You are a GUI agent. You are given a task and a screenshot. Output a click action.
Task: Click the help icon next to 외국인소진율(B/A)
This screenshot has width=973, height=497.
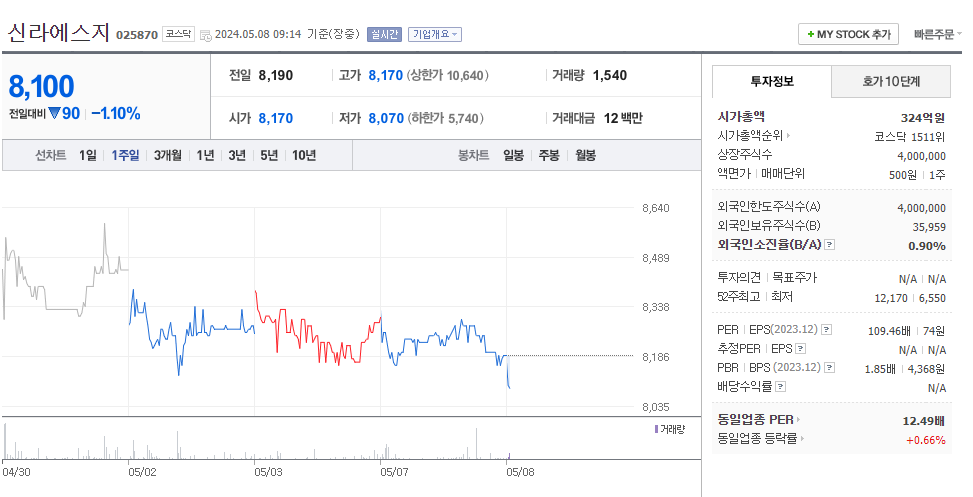click(830, 244)
